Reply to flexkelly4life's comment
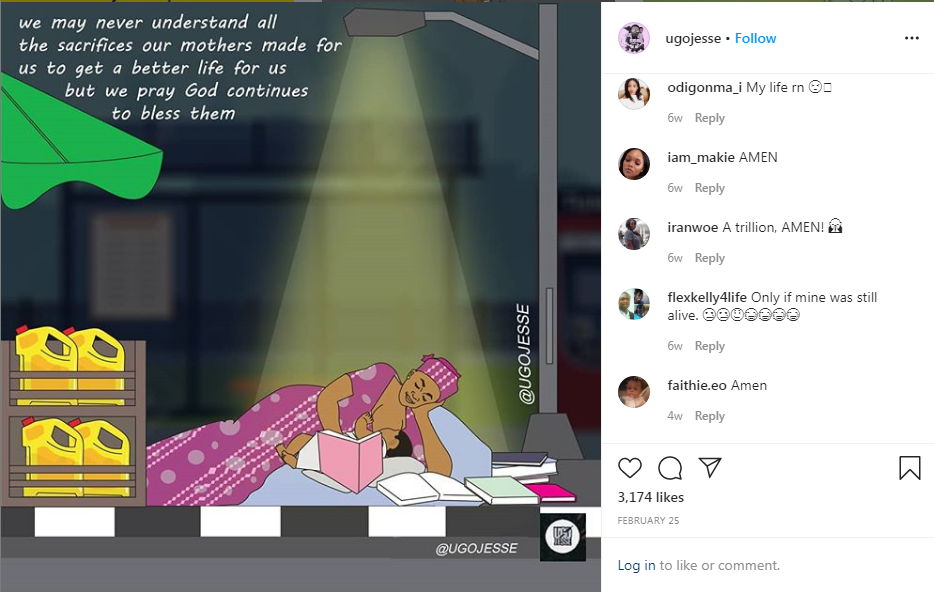 coord(709,346)
